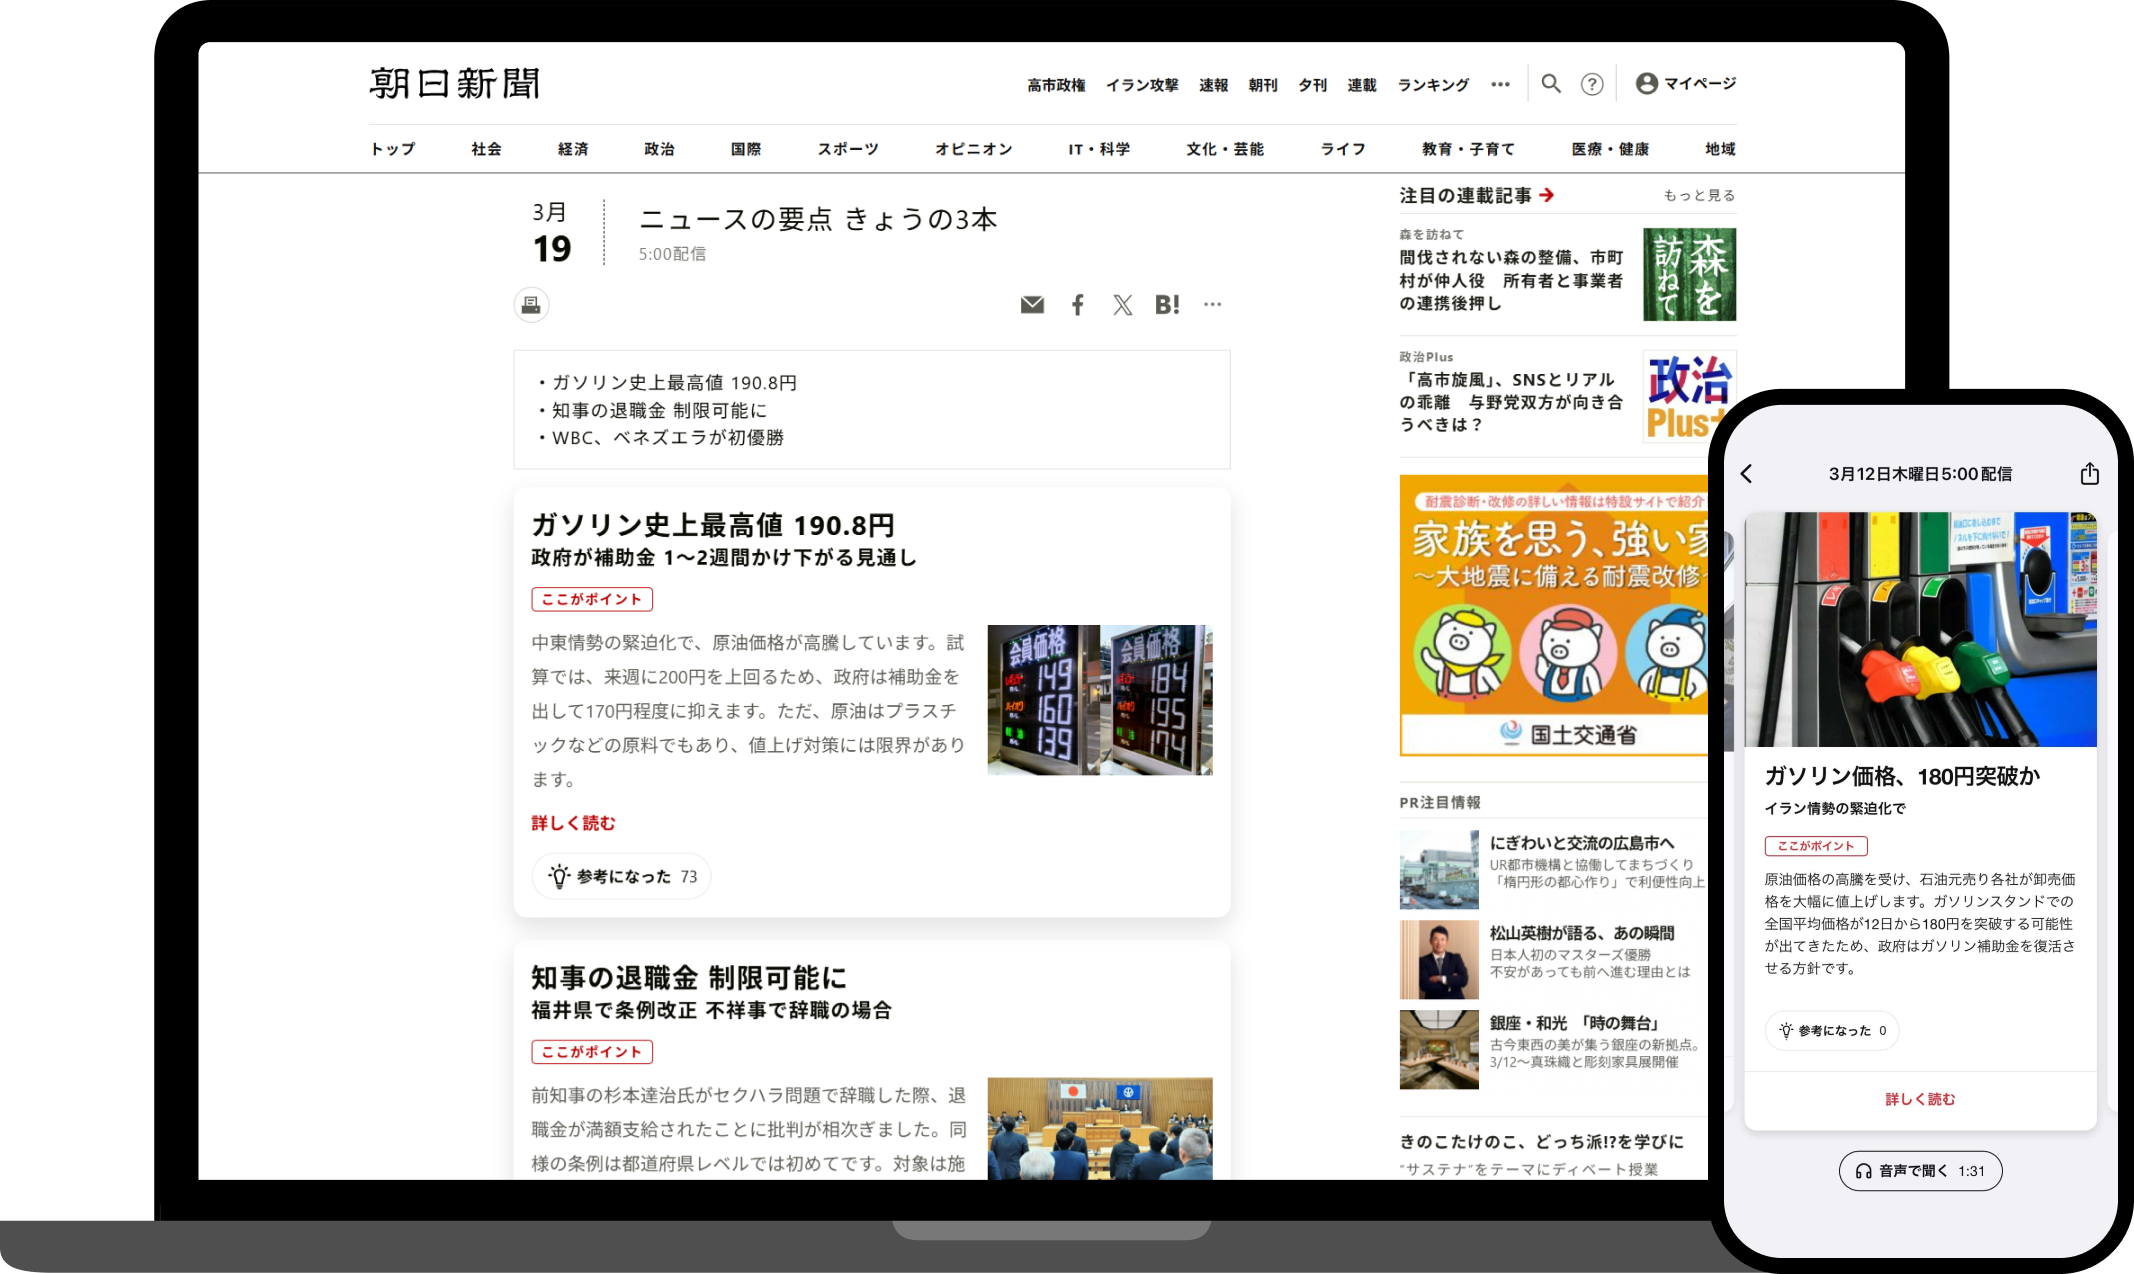
Task: Tap the share icon on phone screen
Action: point(2089,474)
